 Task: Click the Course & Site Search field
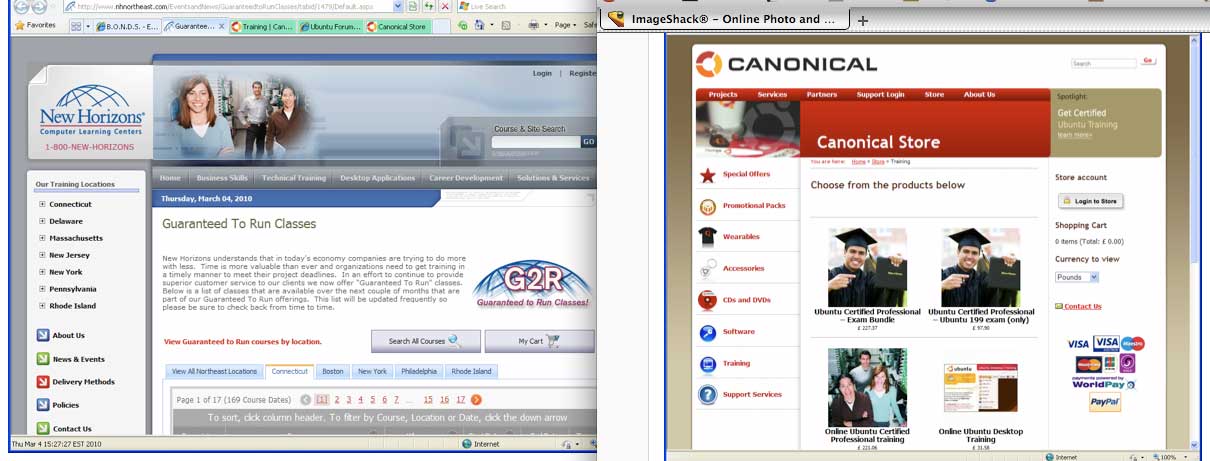(x=535, y=142)
